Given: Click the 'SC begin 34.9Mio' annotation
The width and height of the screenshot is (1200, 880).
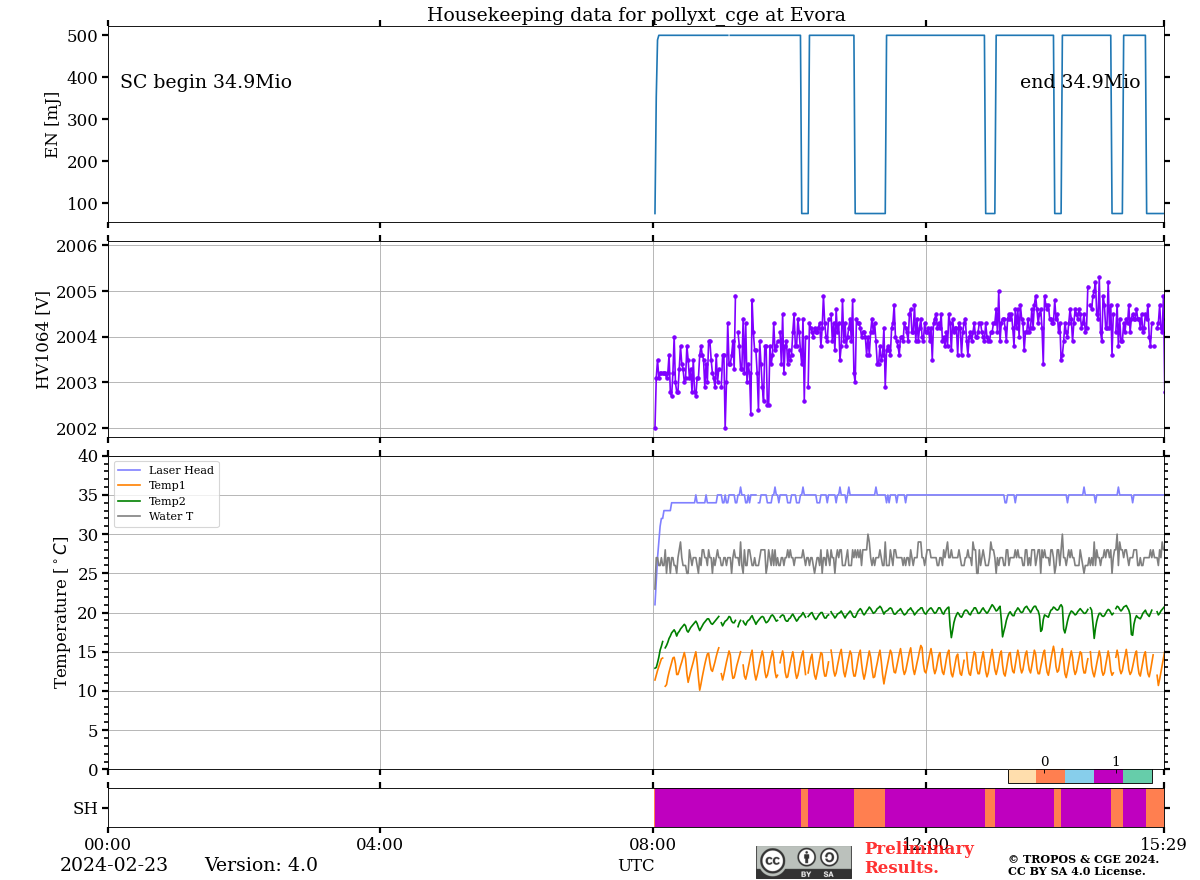Looking at the screenshot, I should pyautogui.click(x=206, y=83).
